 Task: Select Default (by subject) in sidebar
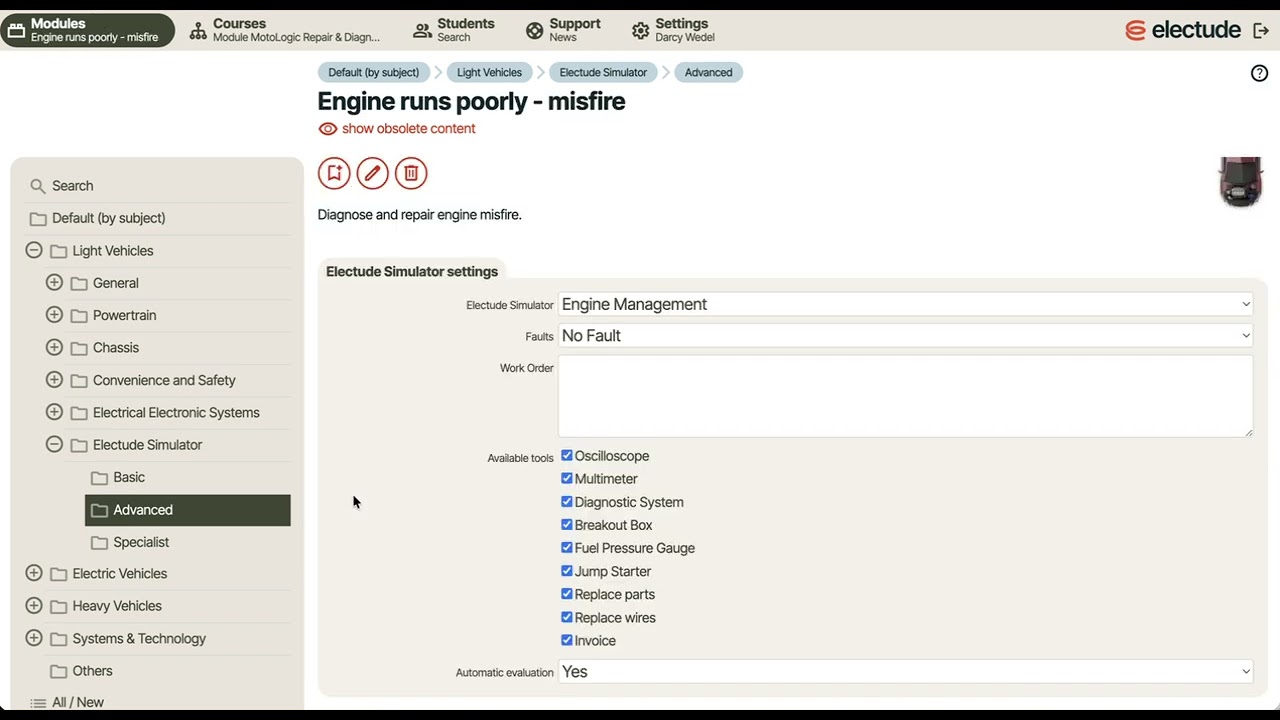pos(109,218)
